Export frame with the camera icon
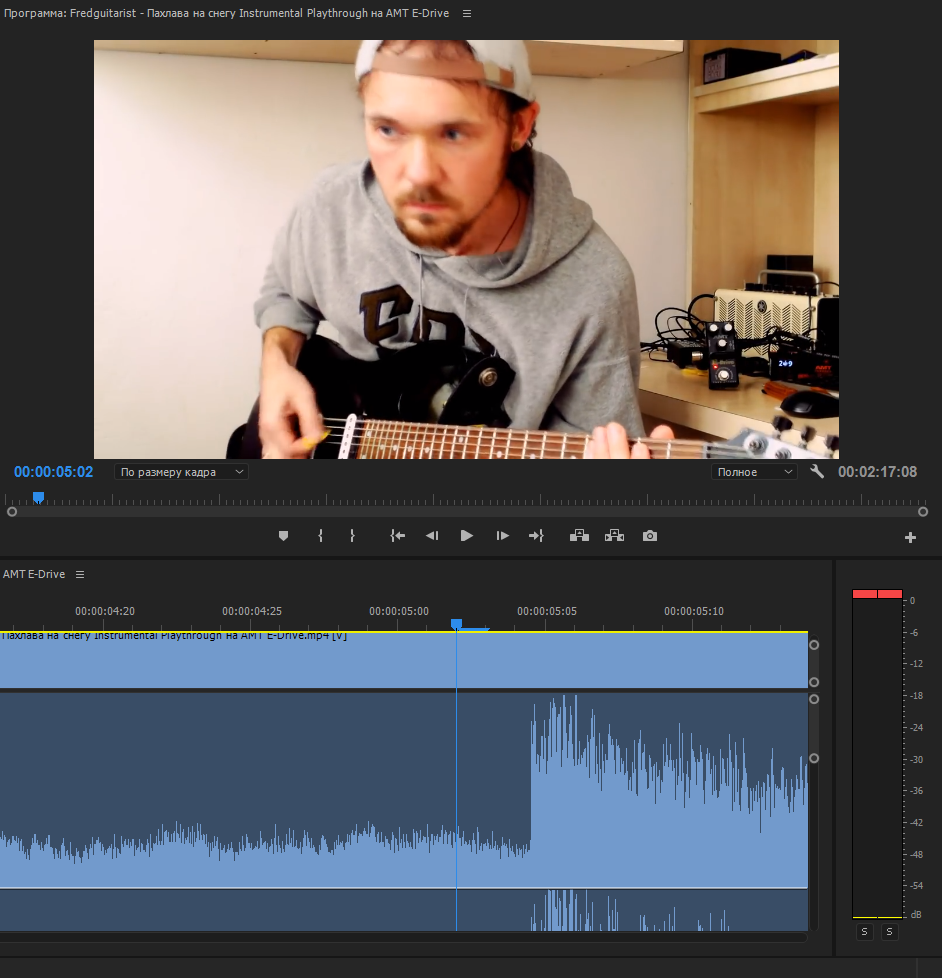This screenshot has width=942, height=979. coord(650,536)
